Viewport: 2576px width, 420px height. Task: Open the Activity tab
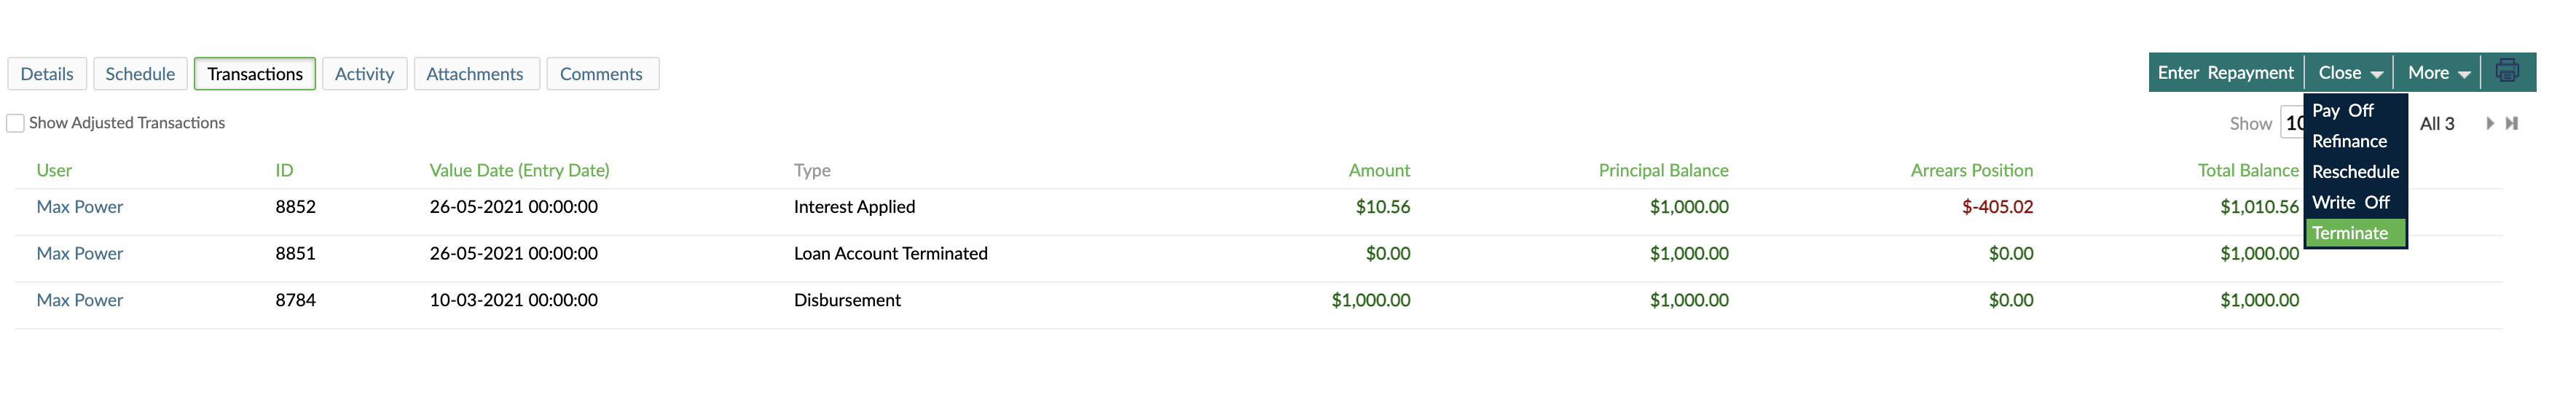click(x=364, y=73)
